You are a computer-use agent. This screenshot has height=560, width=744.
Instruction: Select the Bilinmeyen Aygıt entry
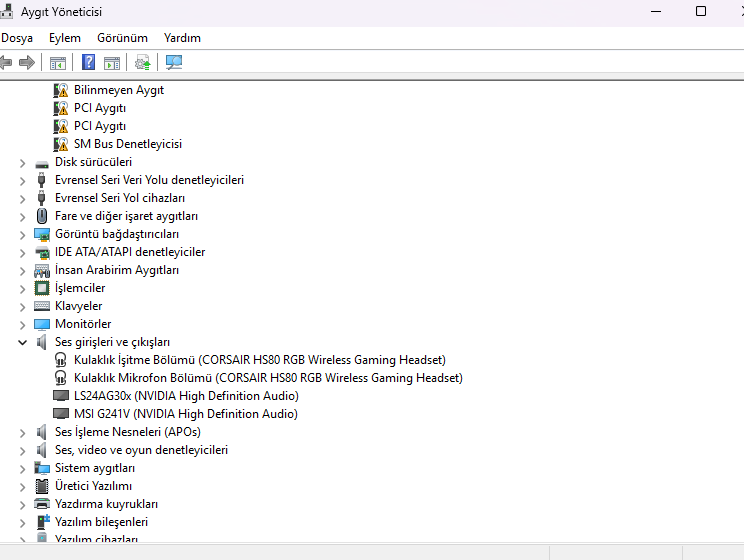click(x=119, y=90)
